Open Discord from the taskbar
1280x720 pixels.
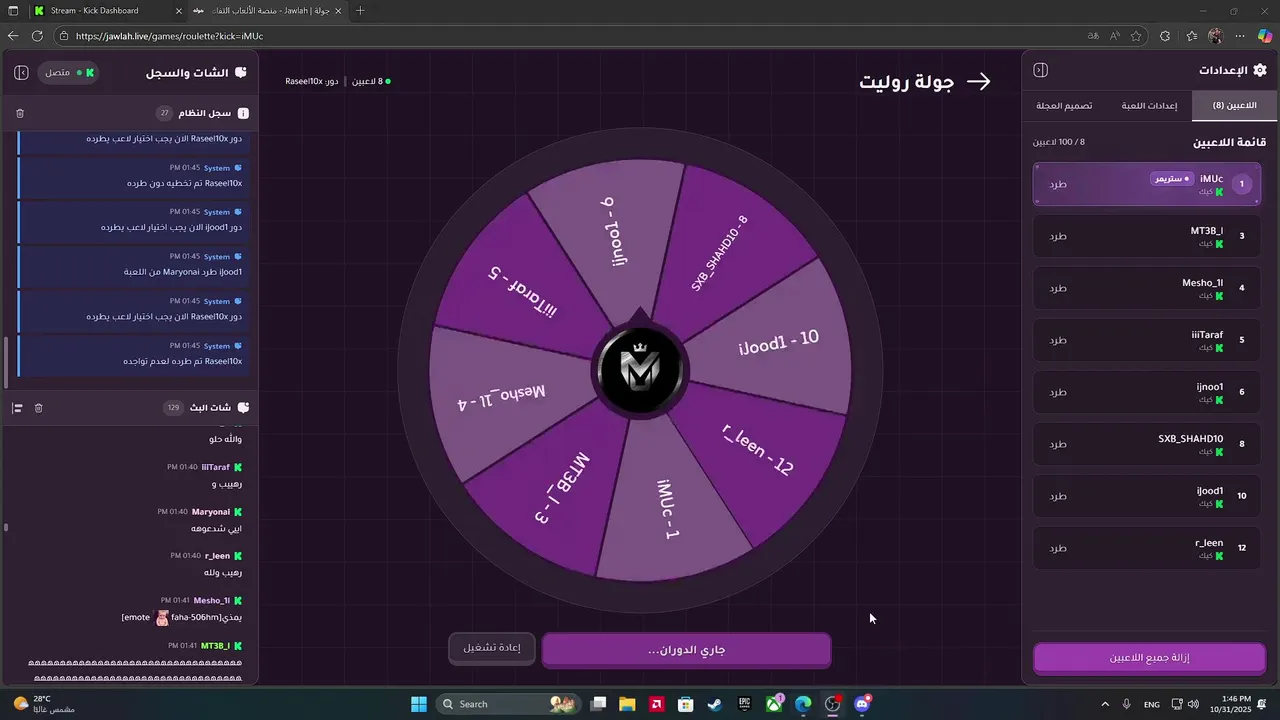tap(862, 704)
